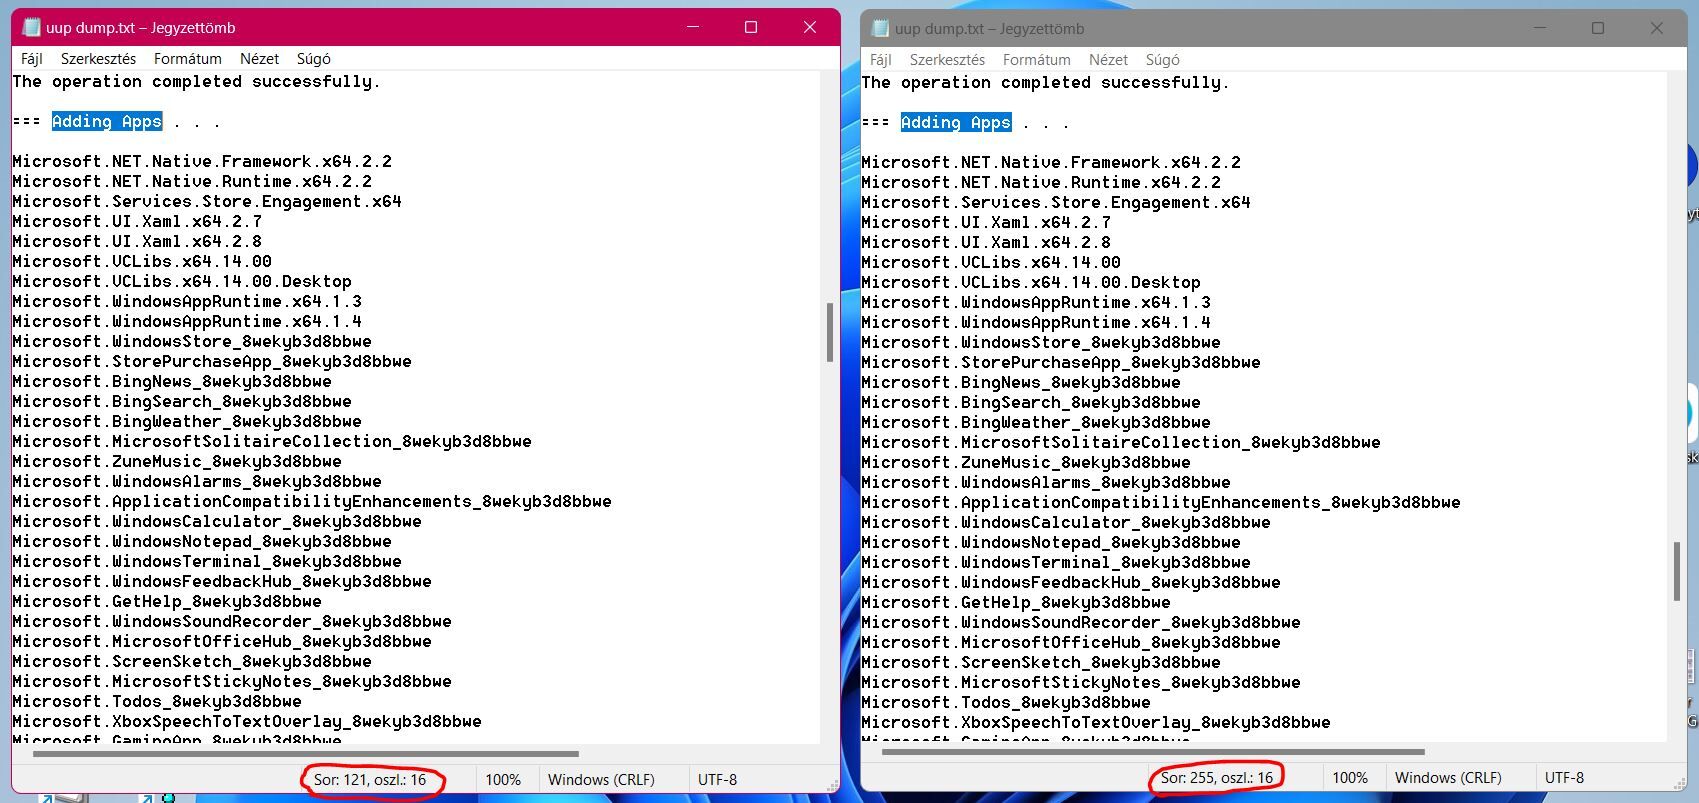Click Microsoft.MicrosoftSolitaireCollection line in right window

(x=1121, y=442)
